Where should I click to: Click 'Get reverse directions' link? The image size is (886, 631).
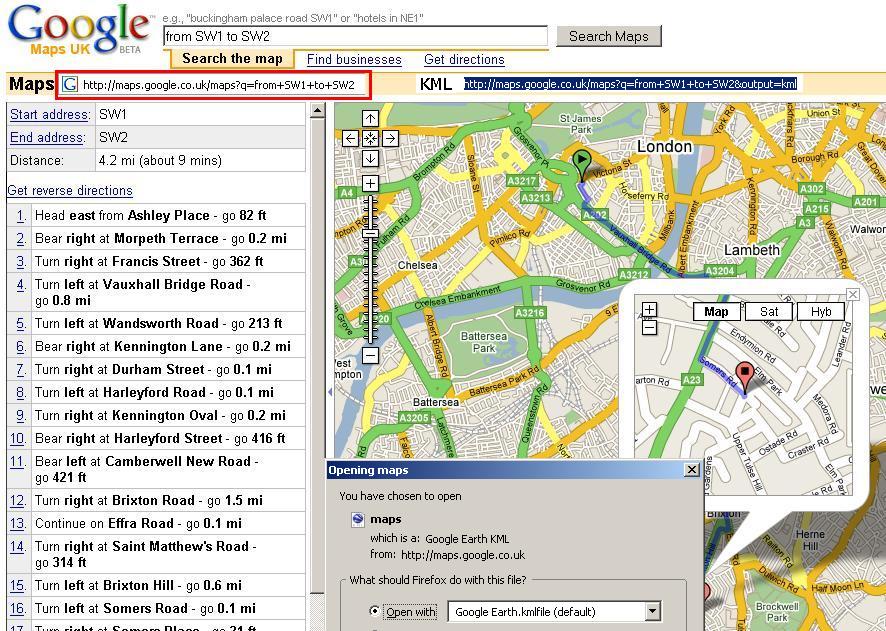(x=70, y=190)
